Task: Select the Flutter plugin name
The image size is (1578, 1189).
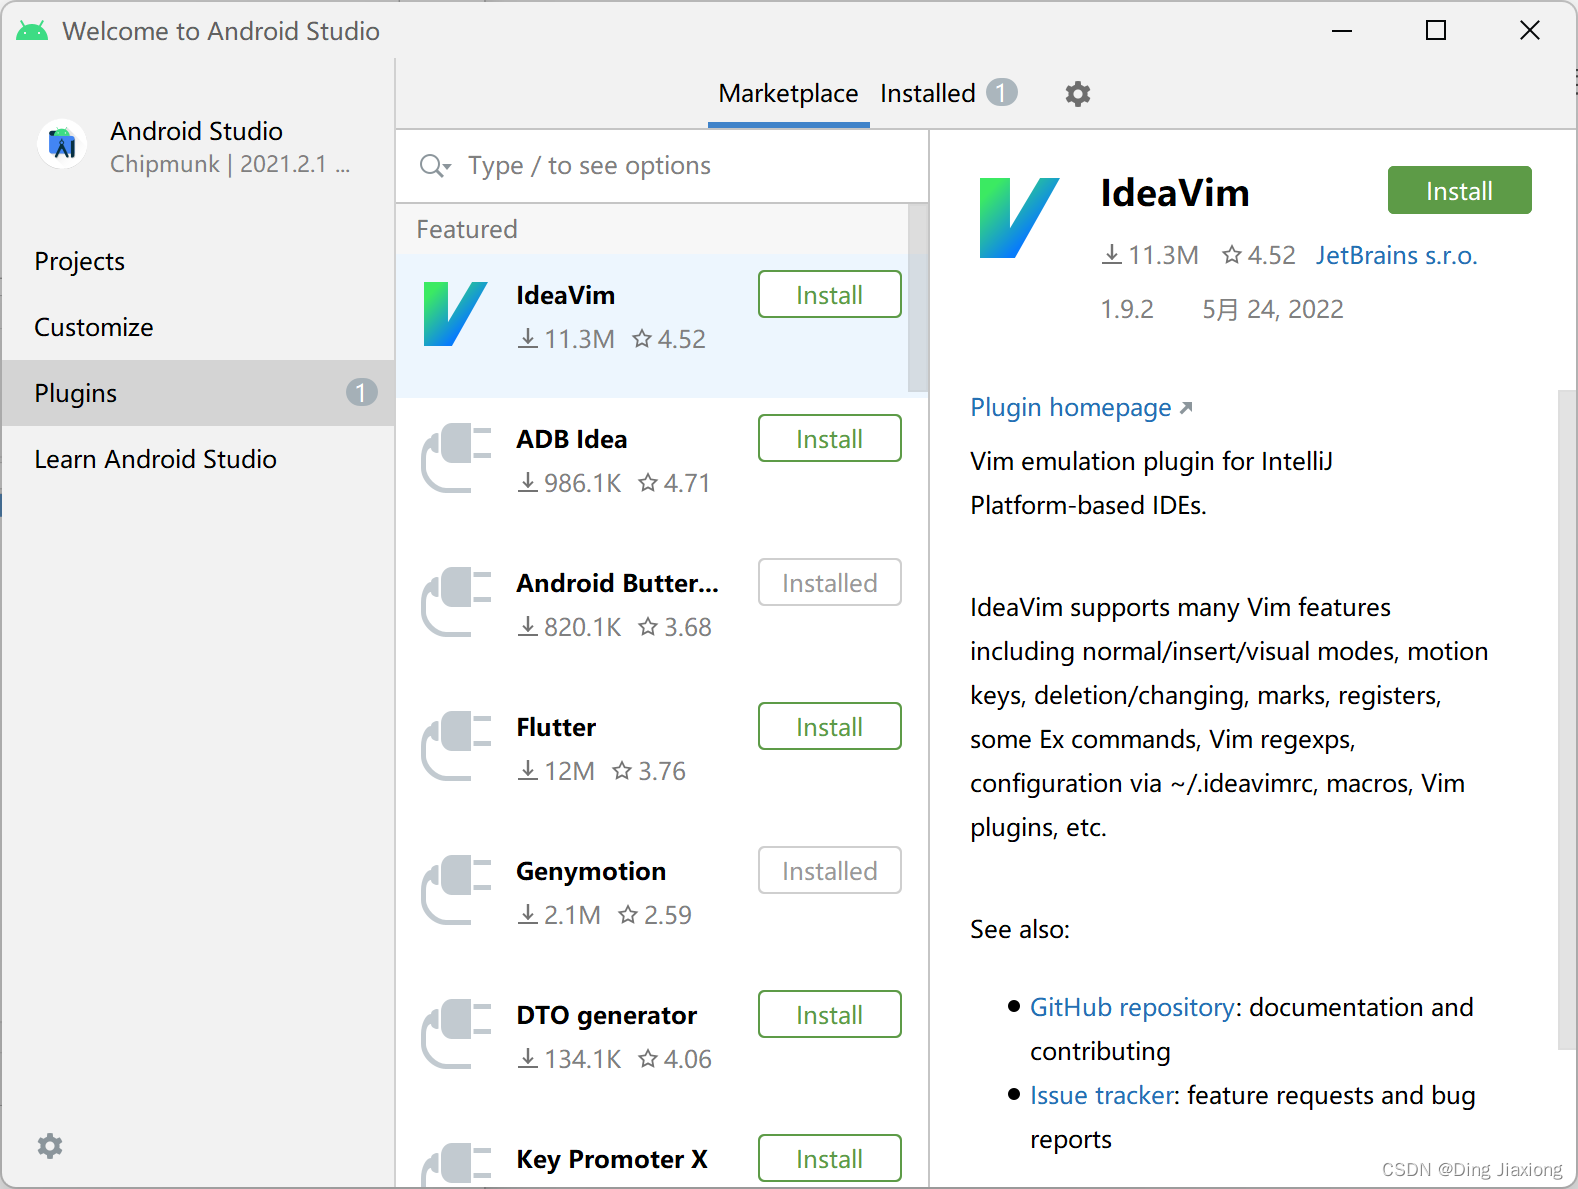Action: point(556,727)
